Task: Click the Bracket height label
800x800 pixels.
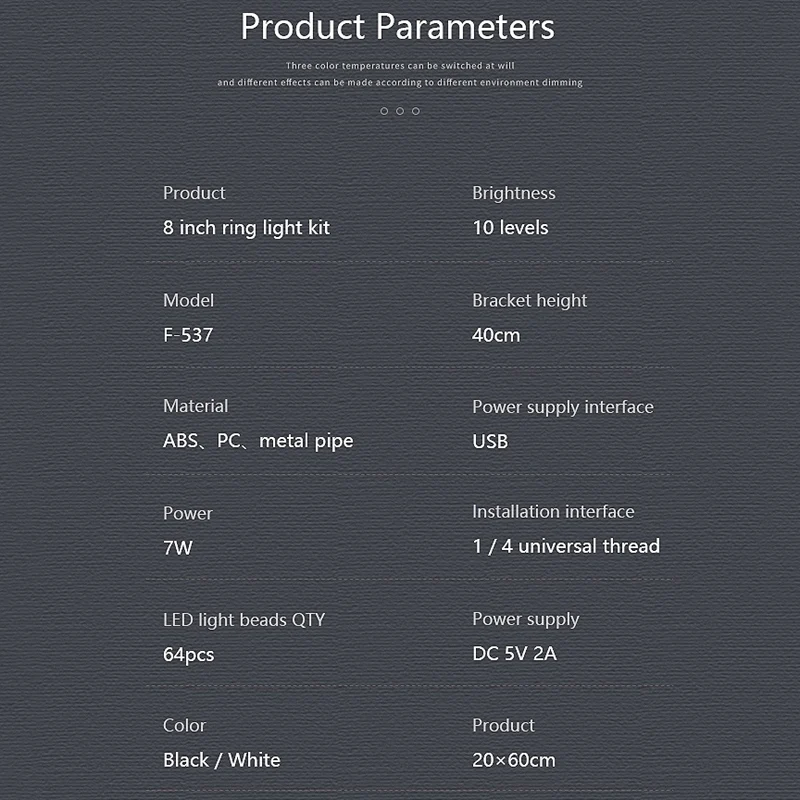Action: pyautogui.click(x=530, y=301)
